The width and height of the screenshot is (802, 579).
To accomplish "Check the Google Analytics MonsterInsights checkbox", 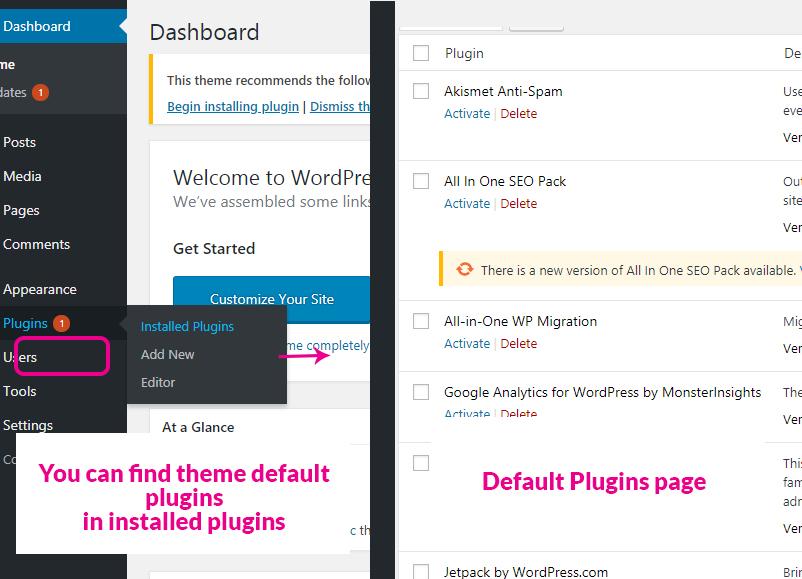I will point(421,392).
